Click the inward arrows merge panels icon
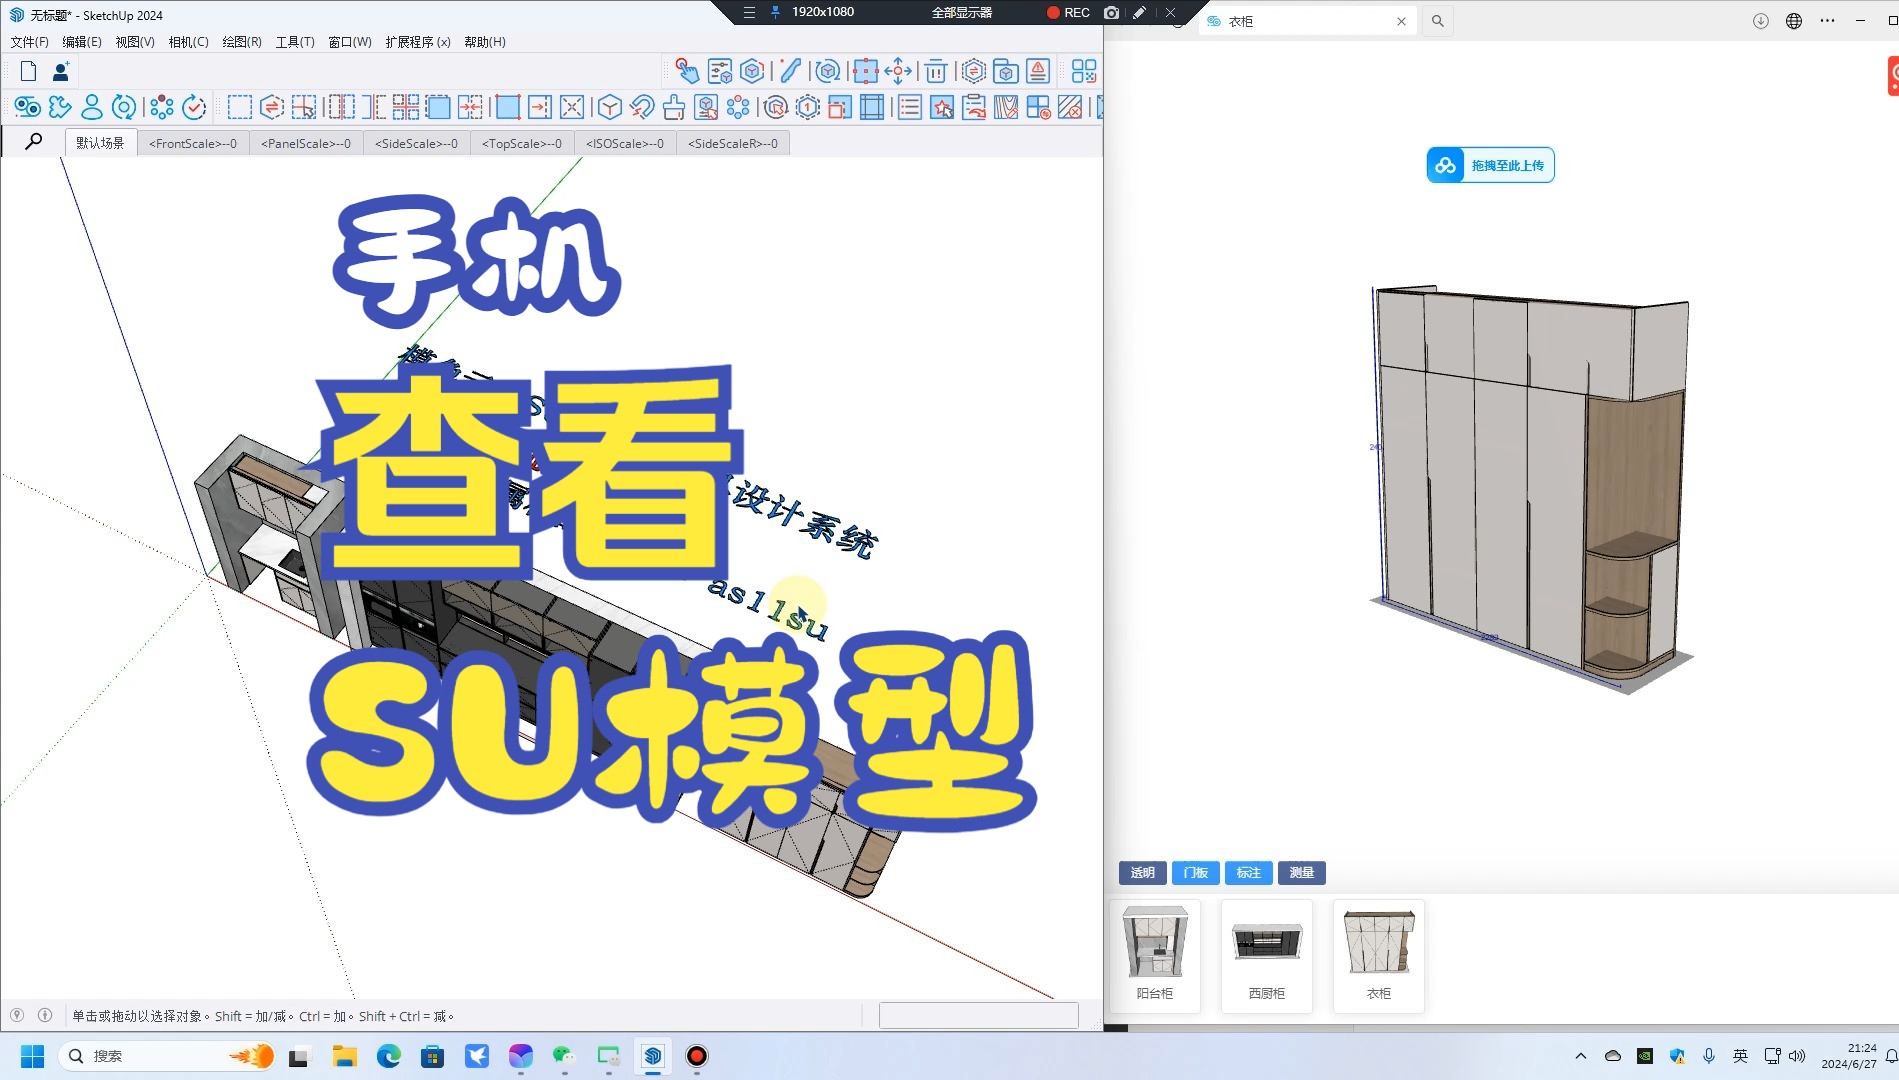 pyautogui.click(x=470, y=107)
